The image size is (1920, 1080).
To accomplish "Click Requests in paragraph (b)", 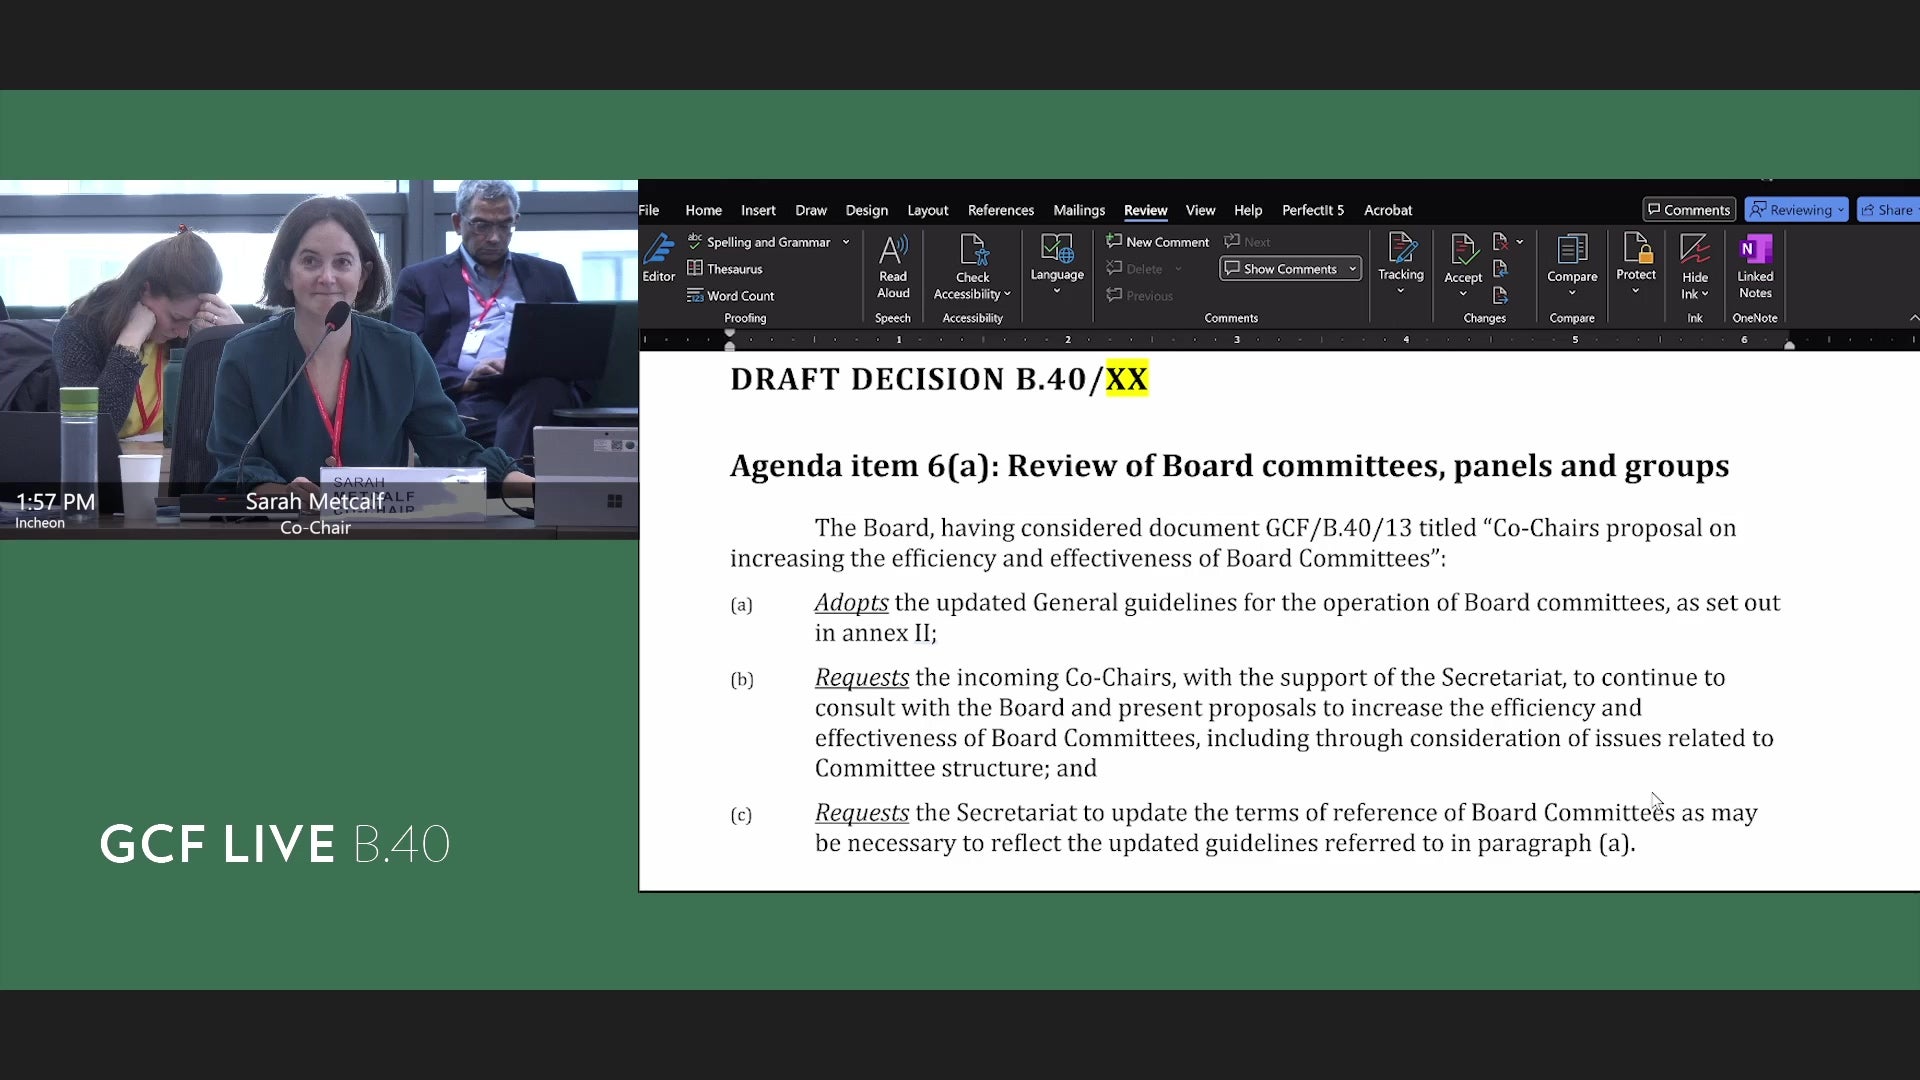I will 862,678.
